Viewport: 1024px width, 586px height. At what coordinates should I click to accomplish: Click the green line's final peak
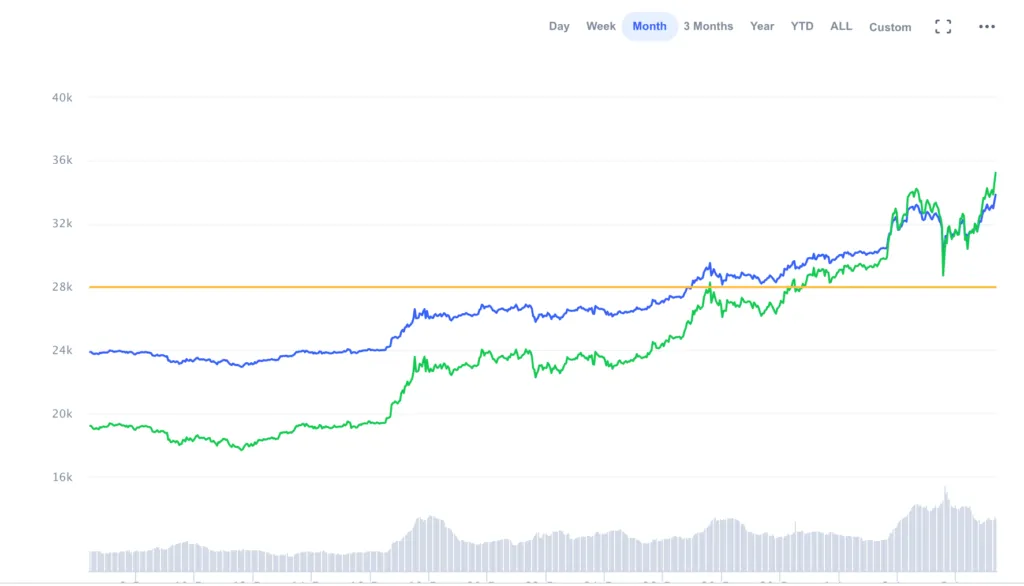[995, 174]
